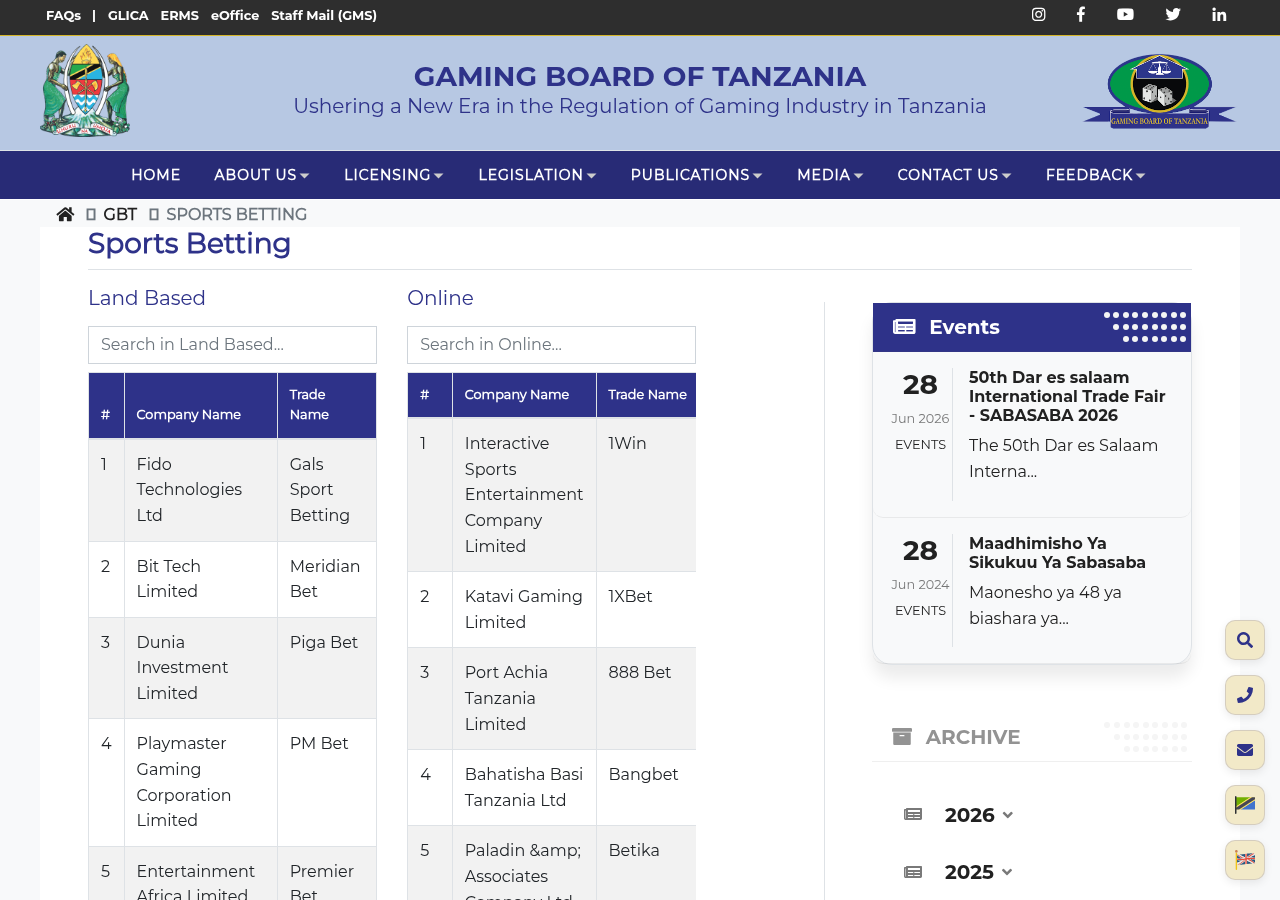Open the Legislation dropdown menu

[537, 175]
